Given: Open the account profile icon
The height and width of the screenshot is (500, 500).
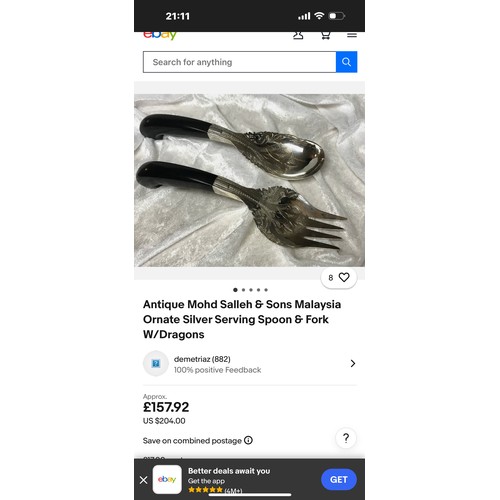Looking at the screenshot, I should click(x=298, y=36).
